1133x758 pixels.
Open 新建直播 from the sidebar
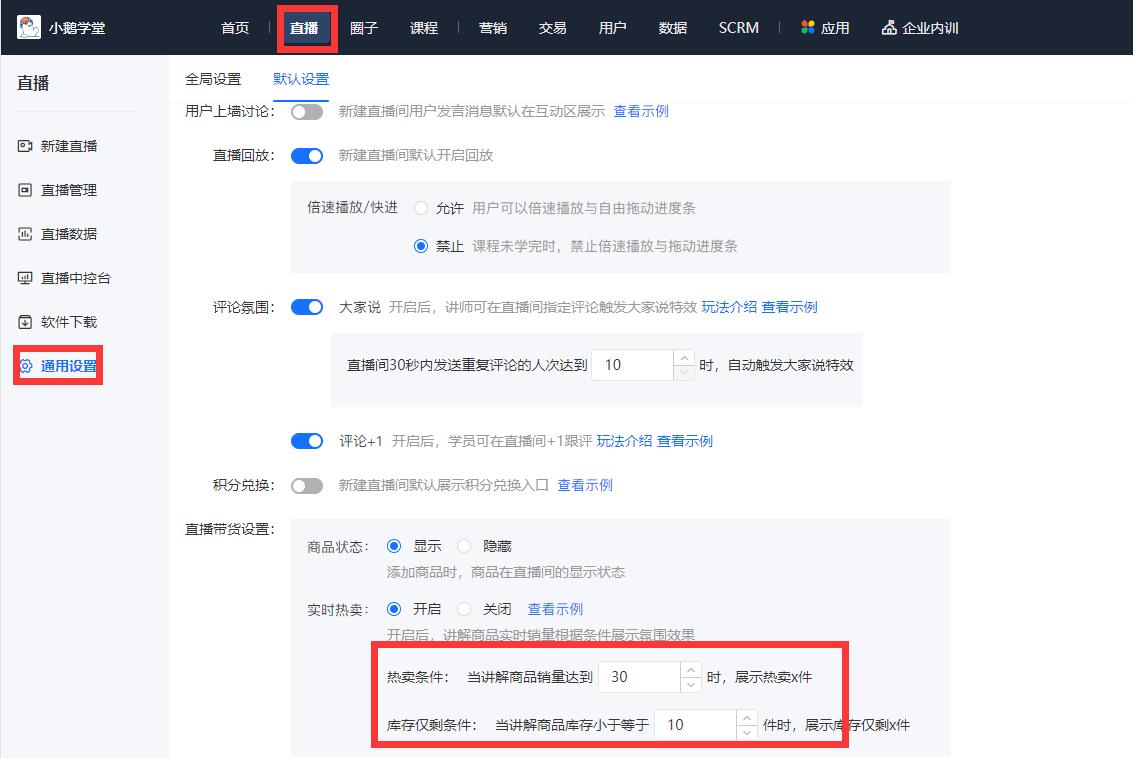coord(70,146)
